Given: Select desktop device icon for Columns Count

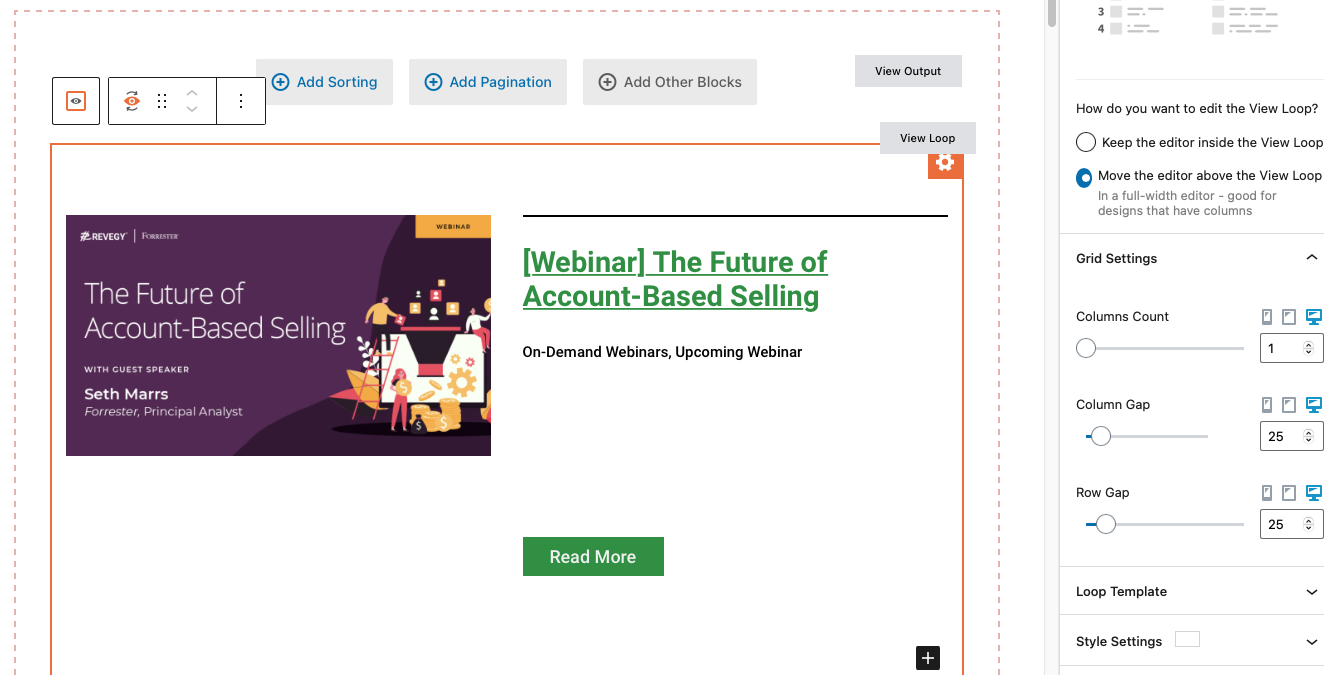Looking at the screenshot, I should point(1314,317).
